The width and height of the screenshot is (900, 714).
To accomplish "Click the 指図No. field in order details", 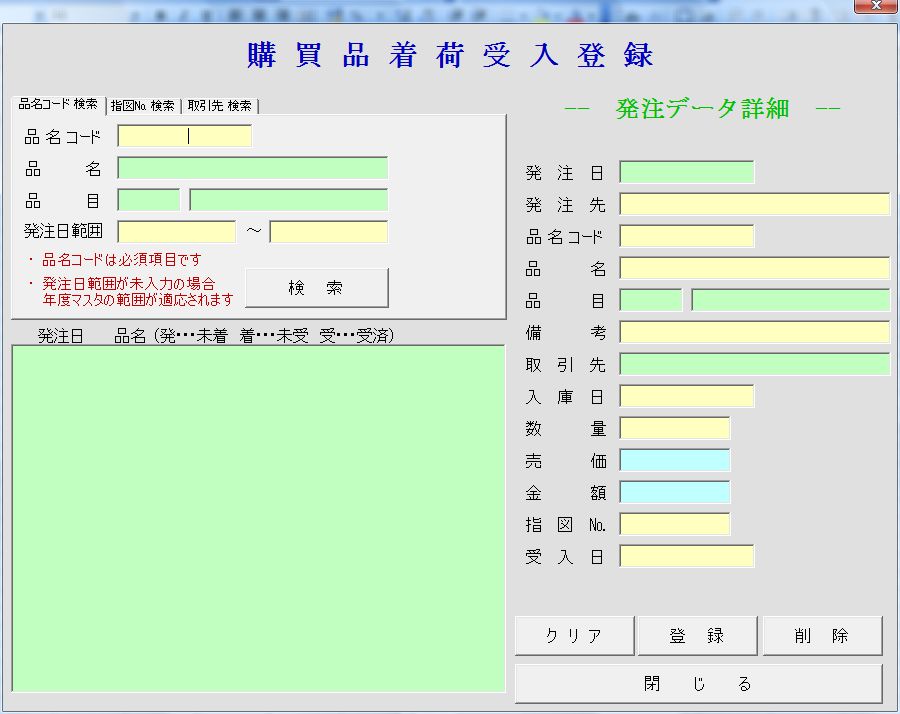I will 674,524.
